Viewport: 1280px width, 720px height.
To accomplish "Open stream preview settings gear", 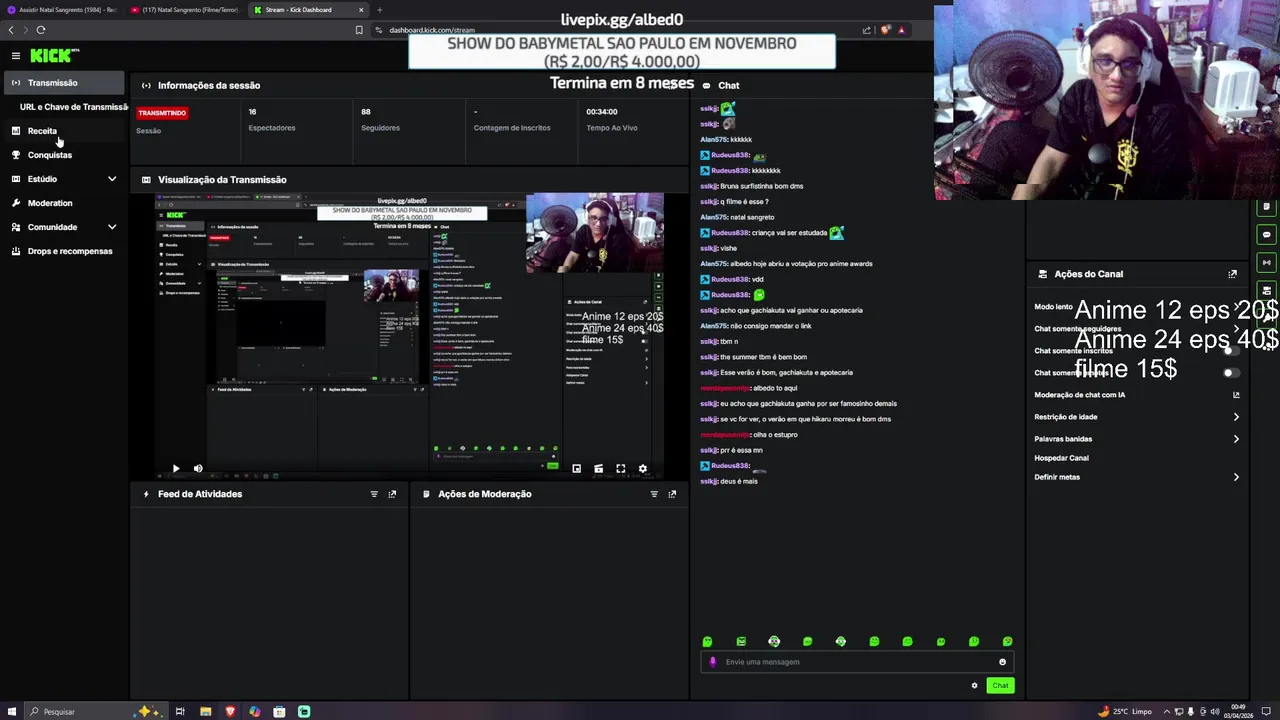I will (x=643, y=468).
